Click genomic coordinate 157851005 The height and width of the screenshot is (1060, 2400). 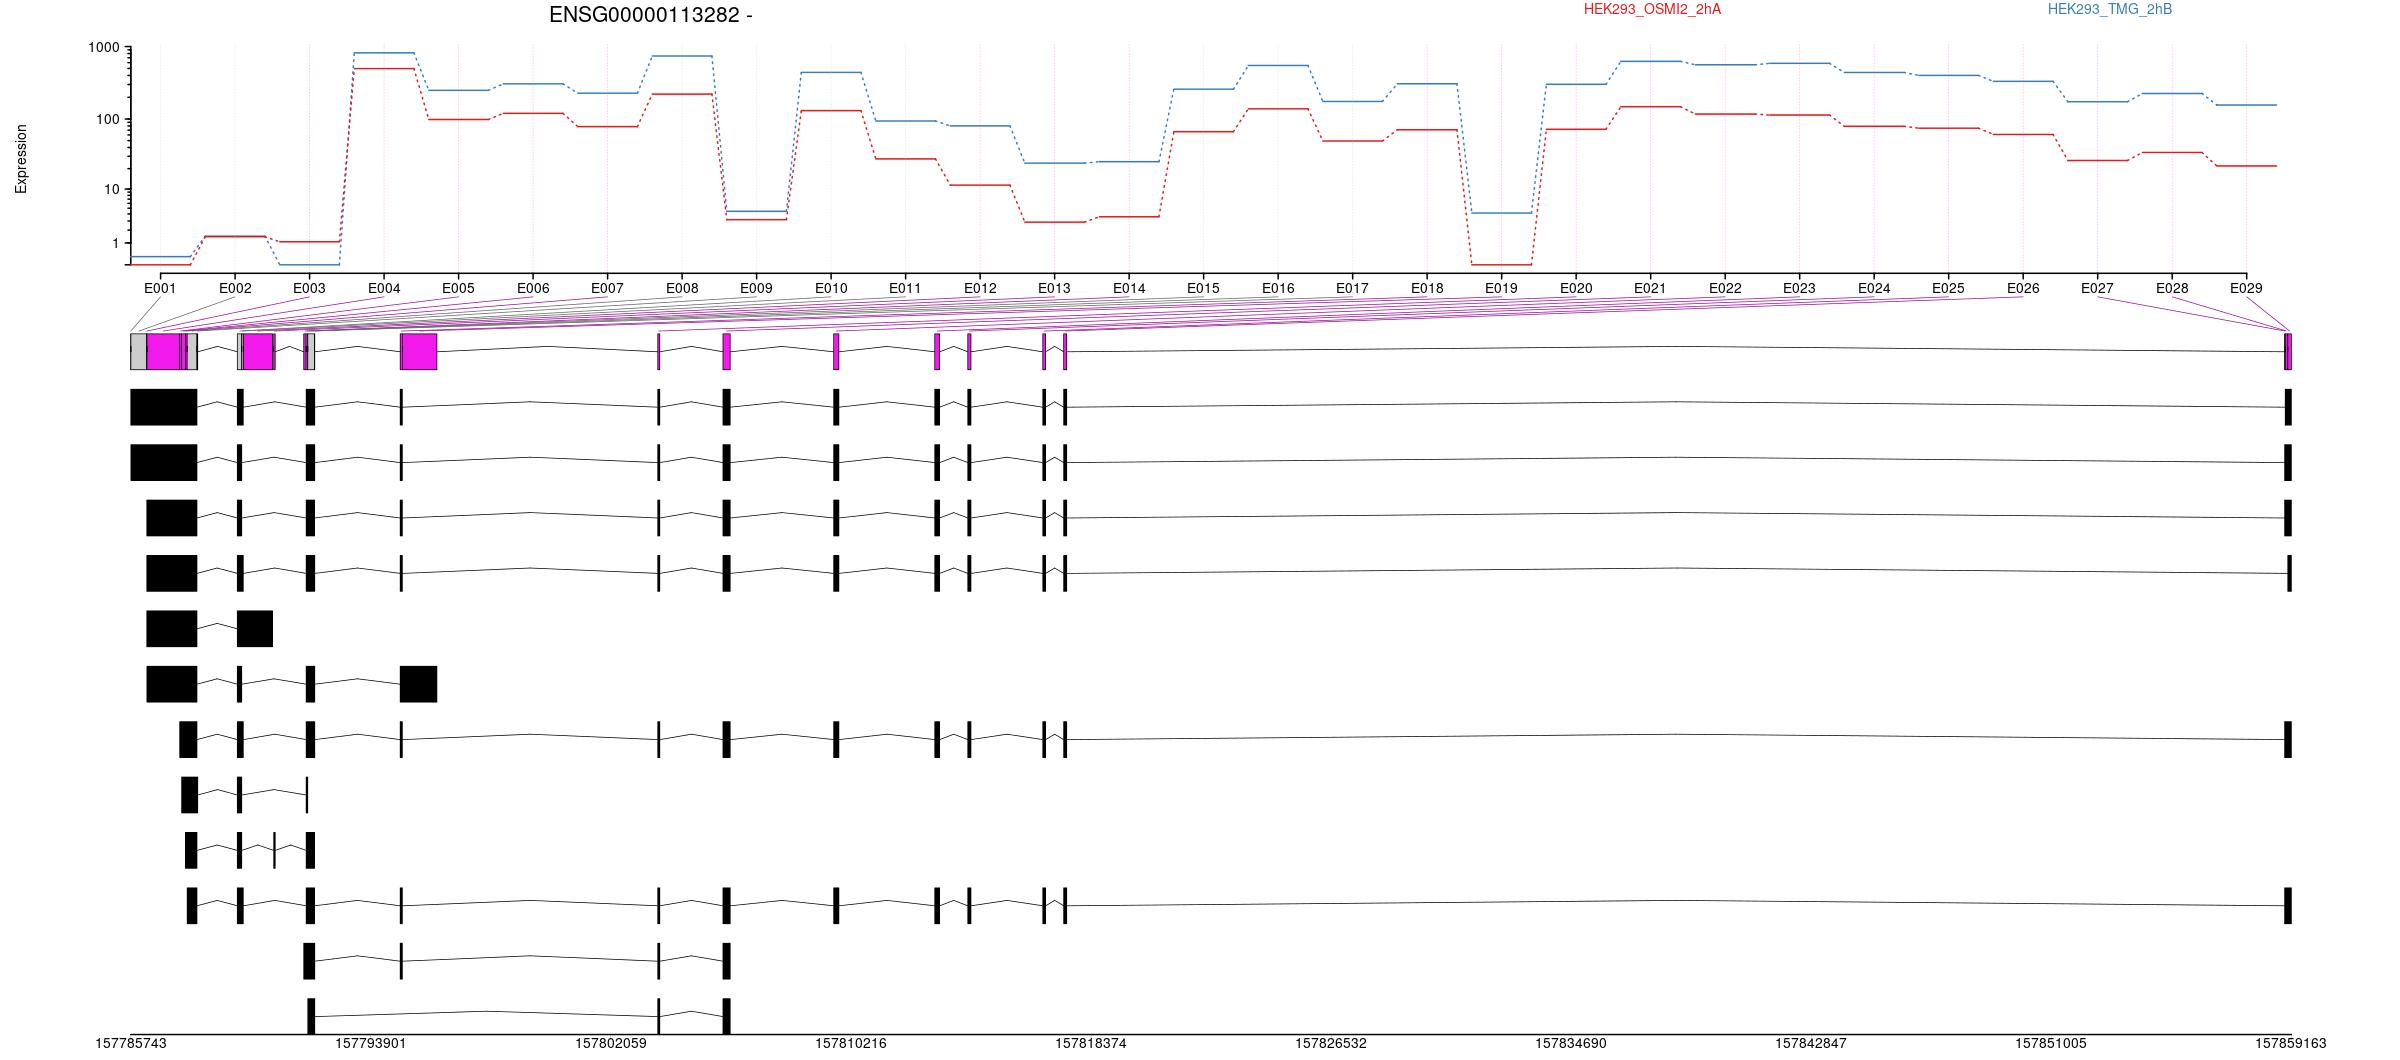coord(2051,1043)
